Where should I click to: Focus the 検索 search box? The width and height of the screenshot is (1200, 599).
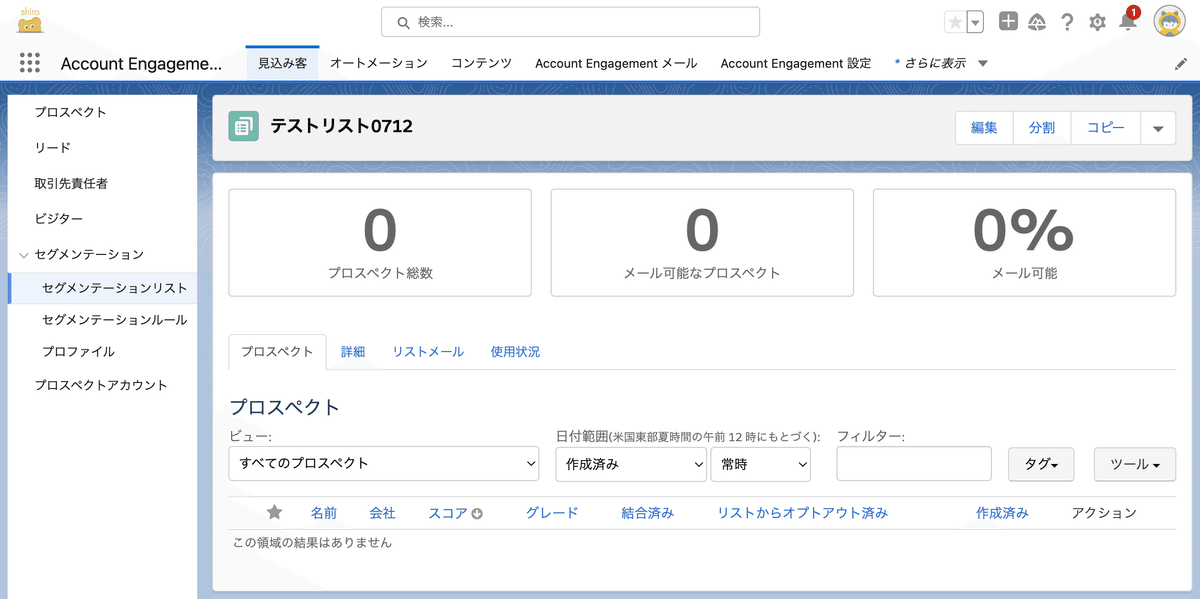point(570,22)
